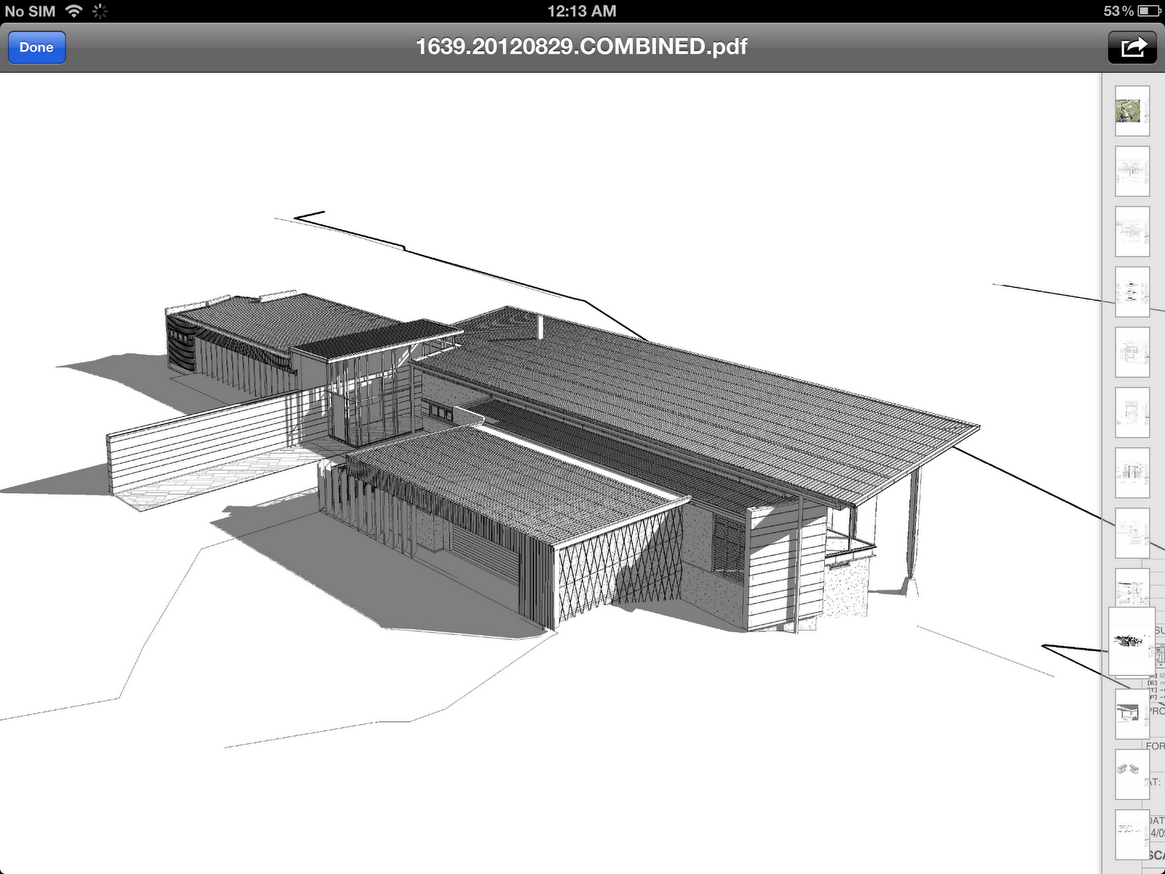Tap the Wi-Fi status icon

tap(74, 10)
